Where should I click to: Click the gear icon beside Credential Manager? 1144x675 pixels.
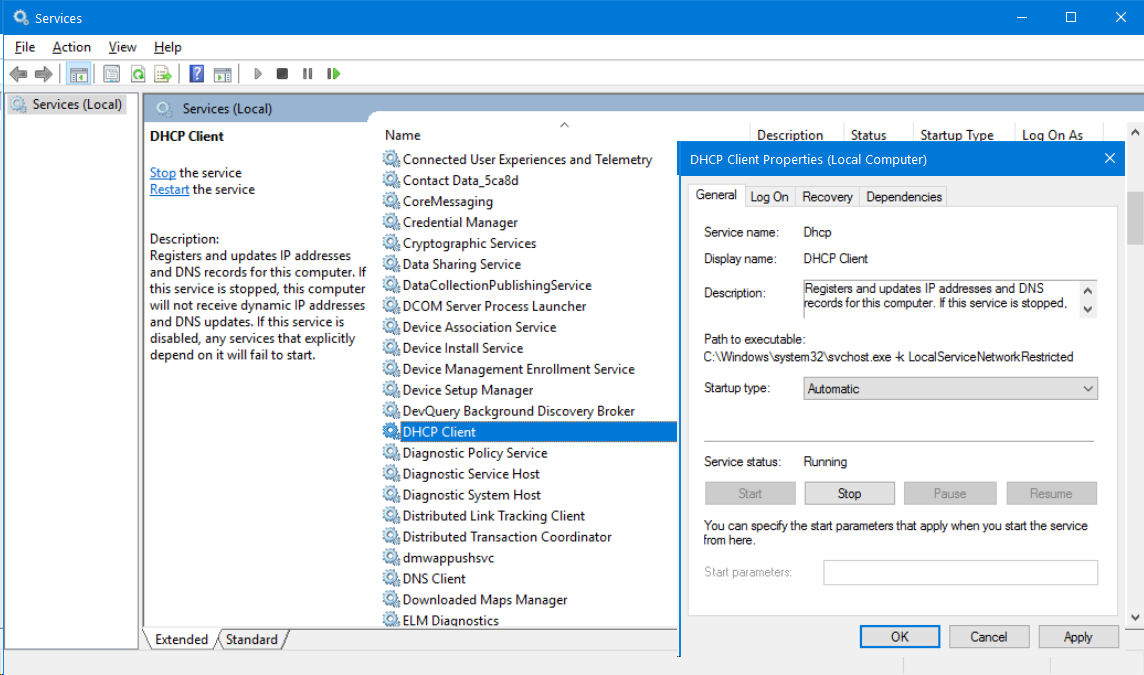pos(392,222)
